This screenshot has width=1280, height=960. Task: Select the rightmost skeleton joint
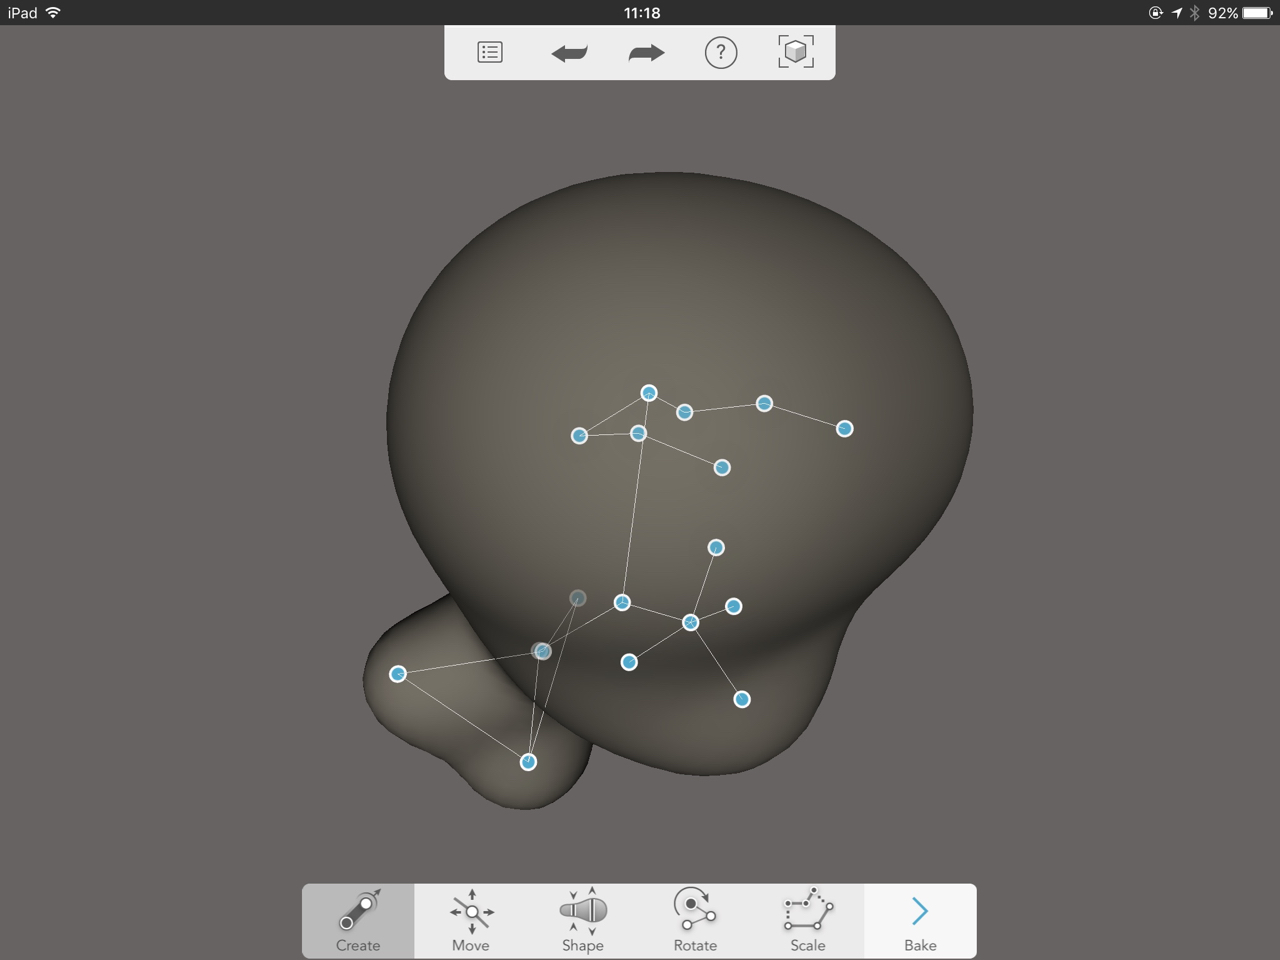point(845,429)
